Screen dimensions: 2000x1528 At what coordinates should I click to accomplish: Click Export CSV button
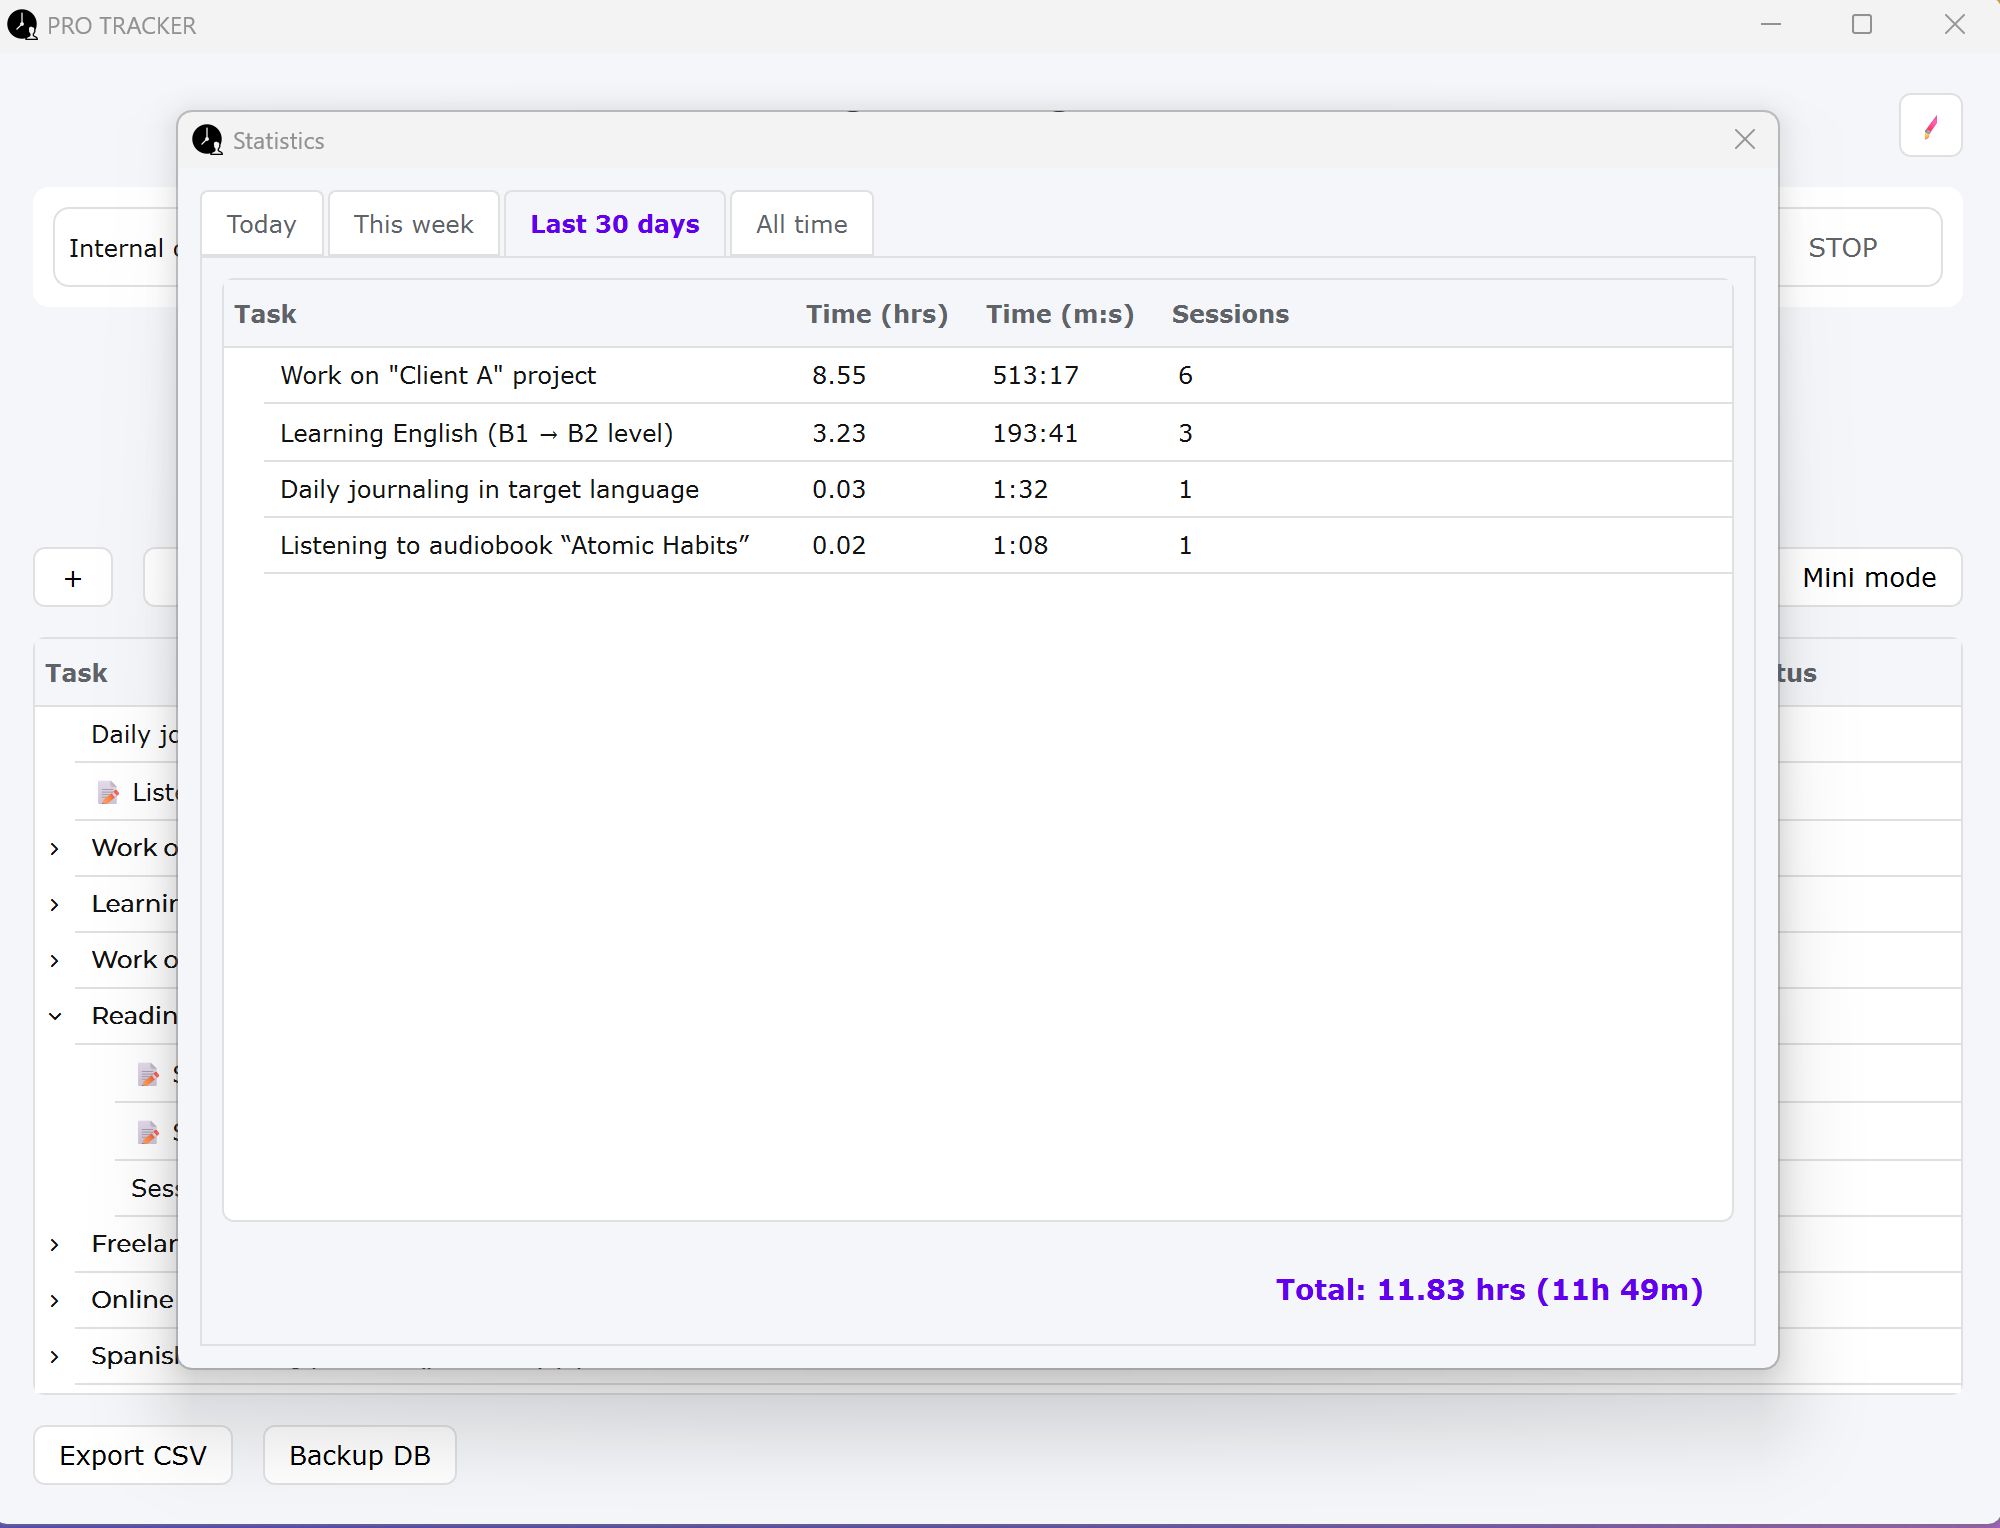tap(133, 1455)
